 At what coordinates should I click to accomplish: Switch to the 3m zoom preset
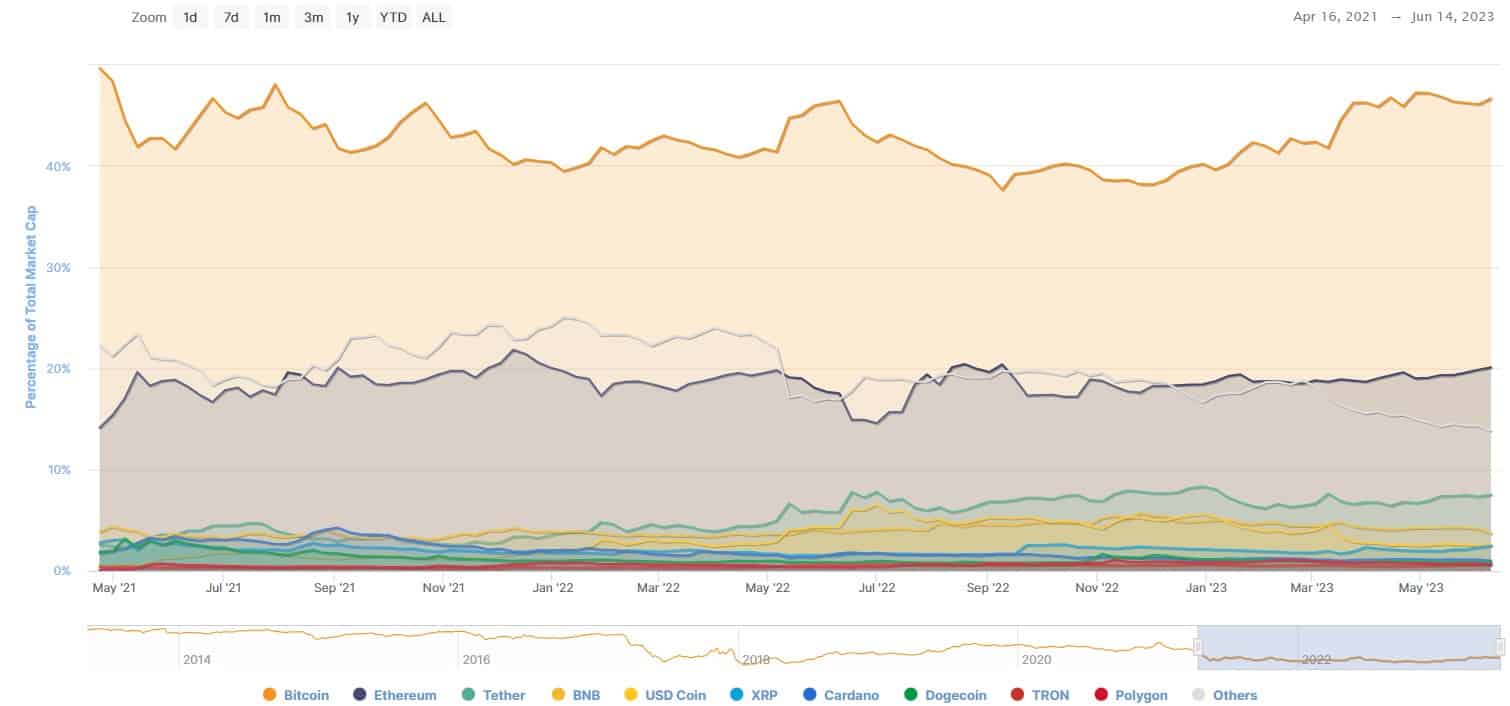(312, 17)
